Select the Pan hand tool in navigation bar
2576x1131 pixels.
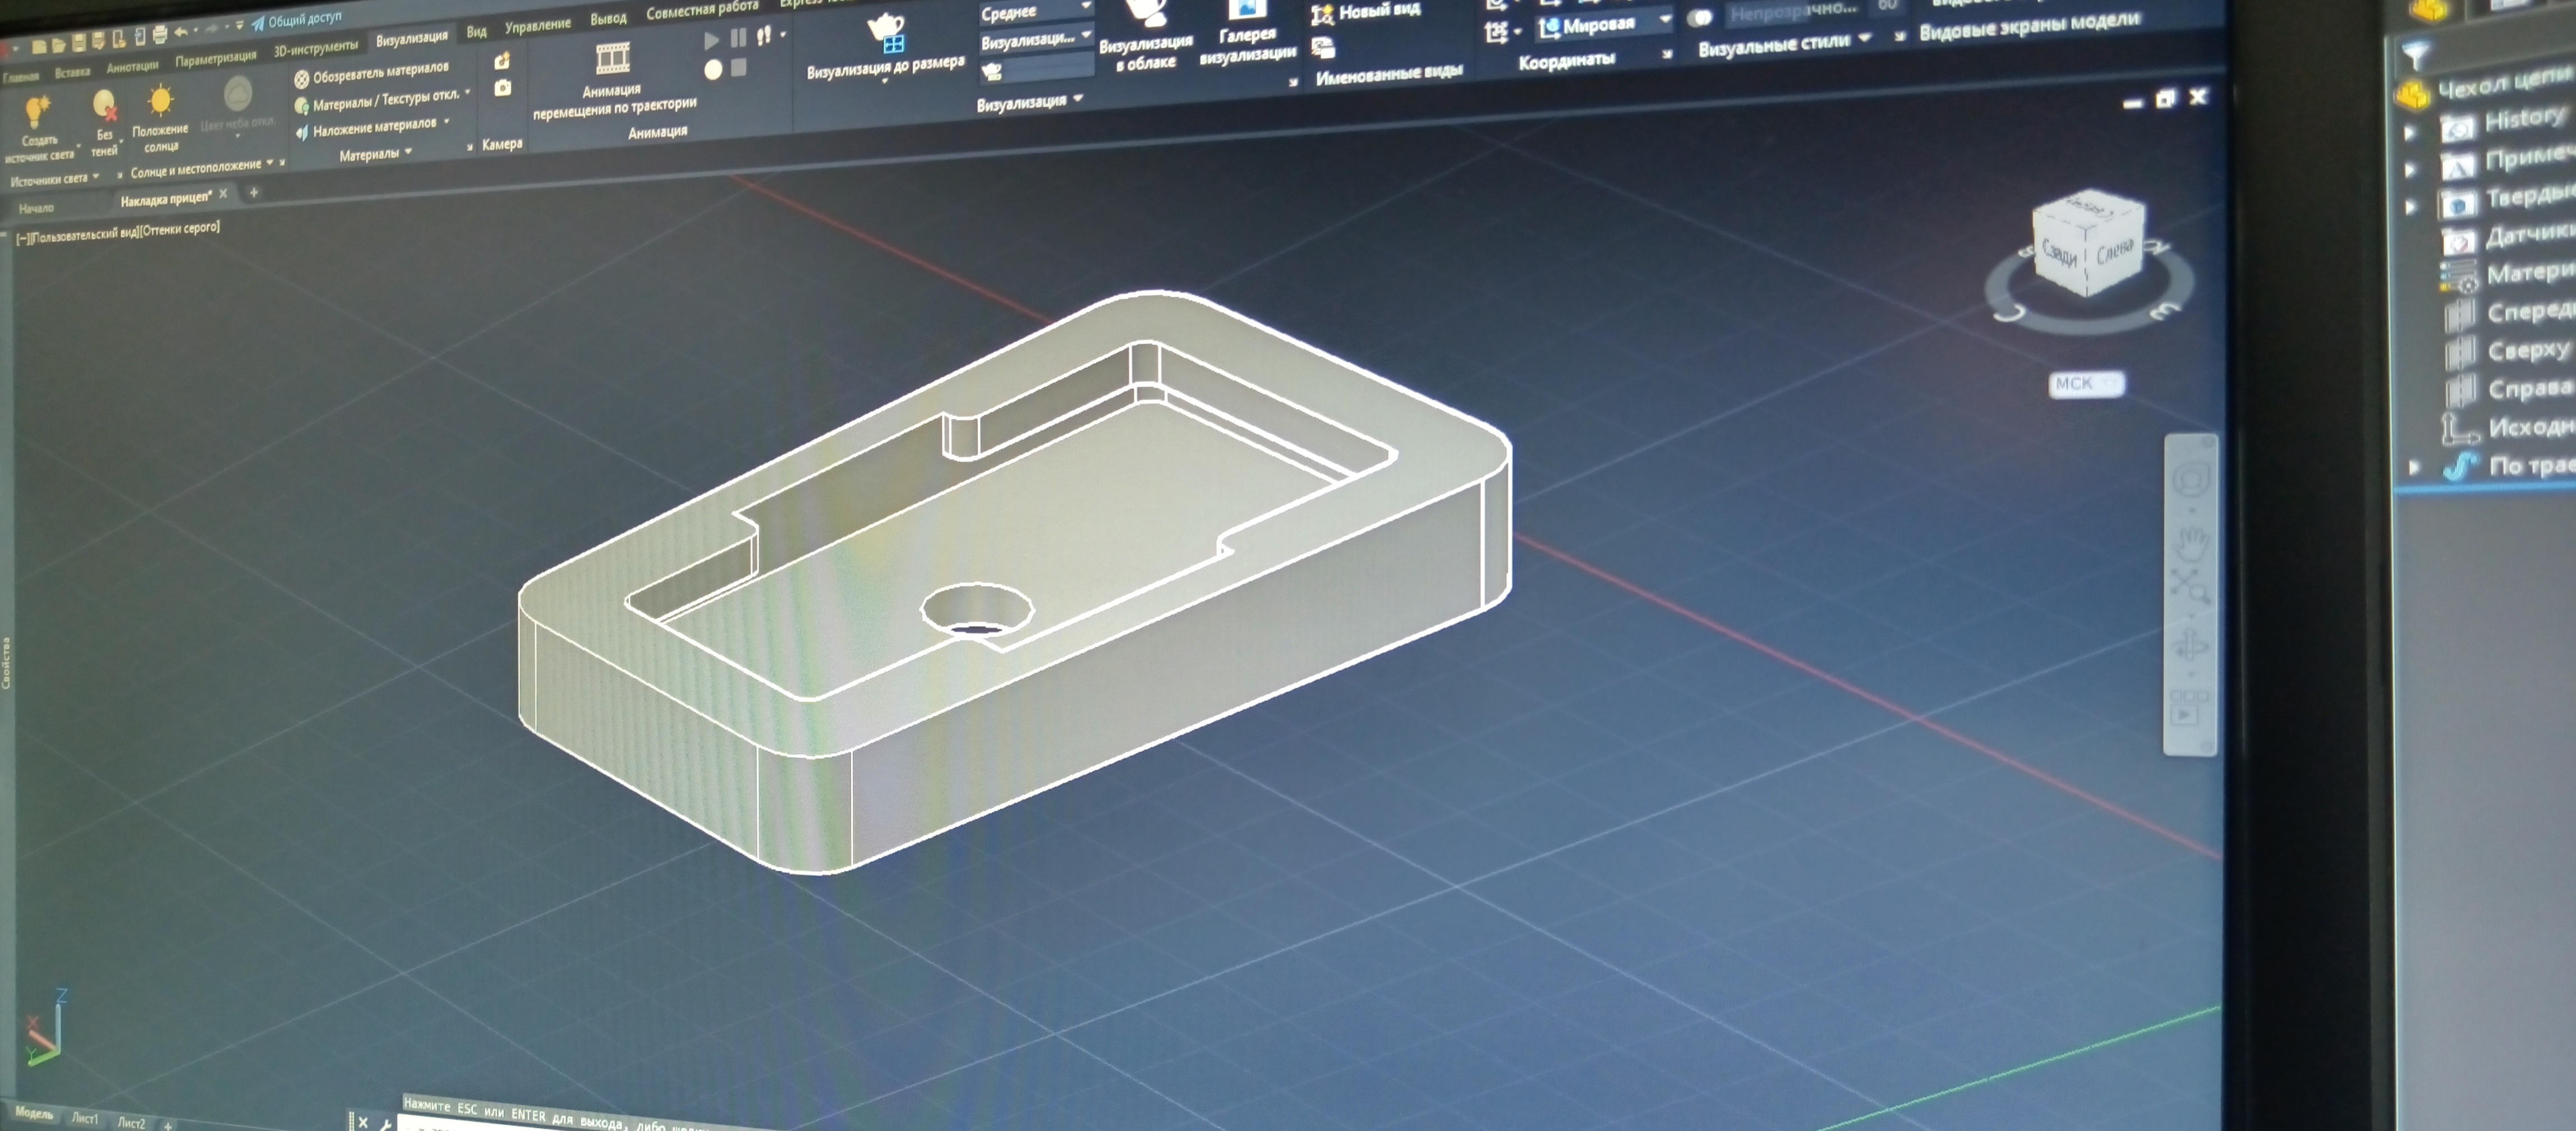(x=2192, y=541)
